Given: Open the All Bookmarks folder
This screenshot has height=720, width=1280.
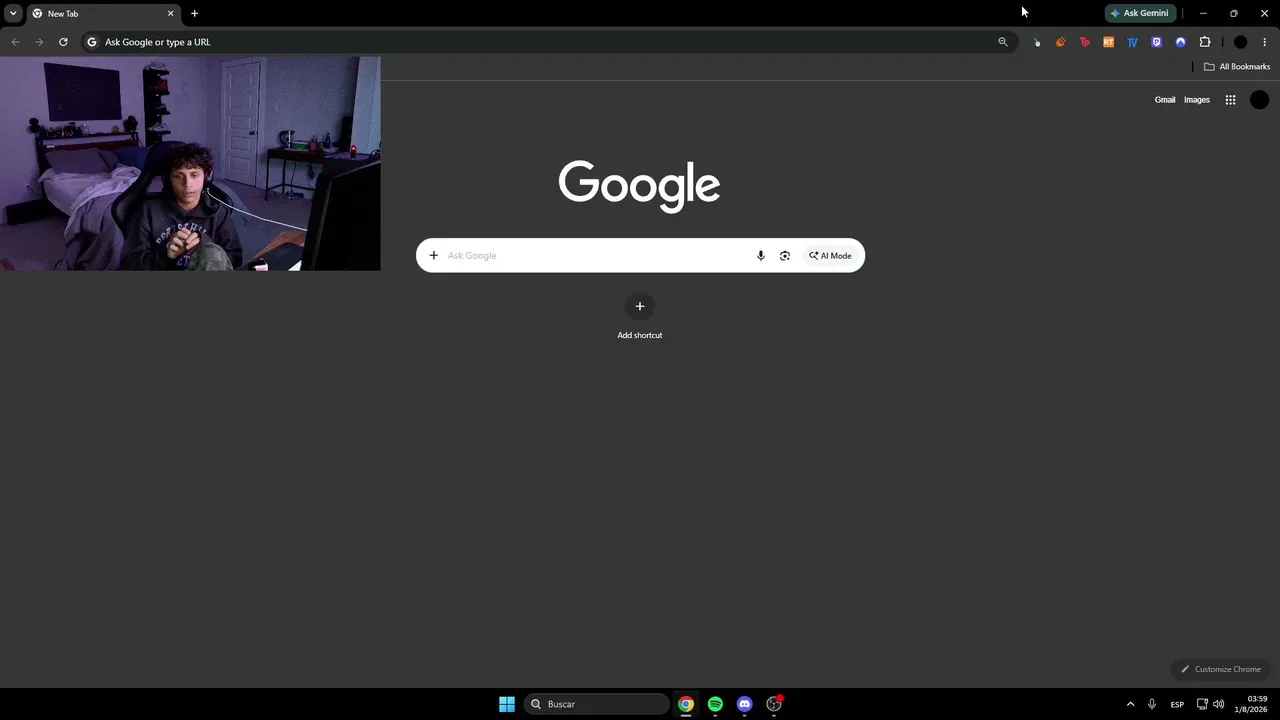Looking at the screenshot, I should point(1237,67).
